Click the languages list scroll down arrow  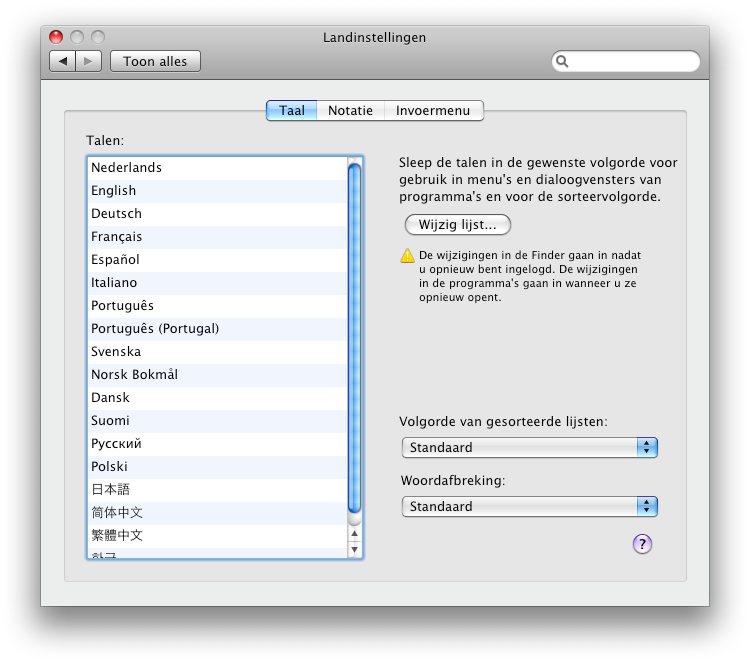point(354,549)
